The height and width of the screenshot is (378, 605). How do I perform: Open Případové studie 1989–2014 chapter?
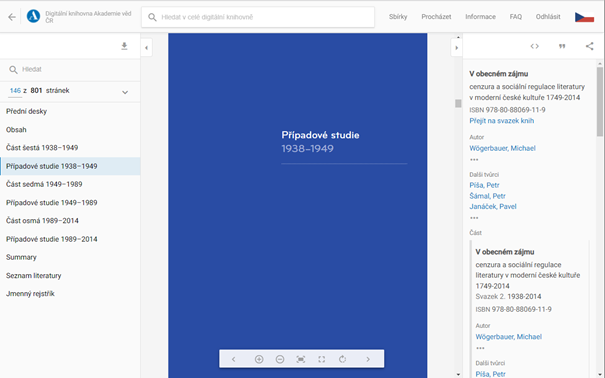point(70,239)
